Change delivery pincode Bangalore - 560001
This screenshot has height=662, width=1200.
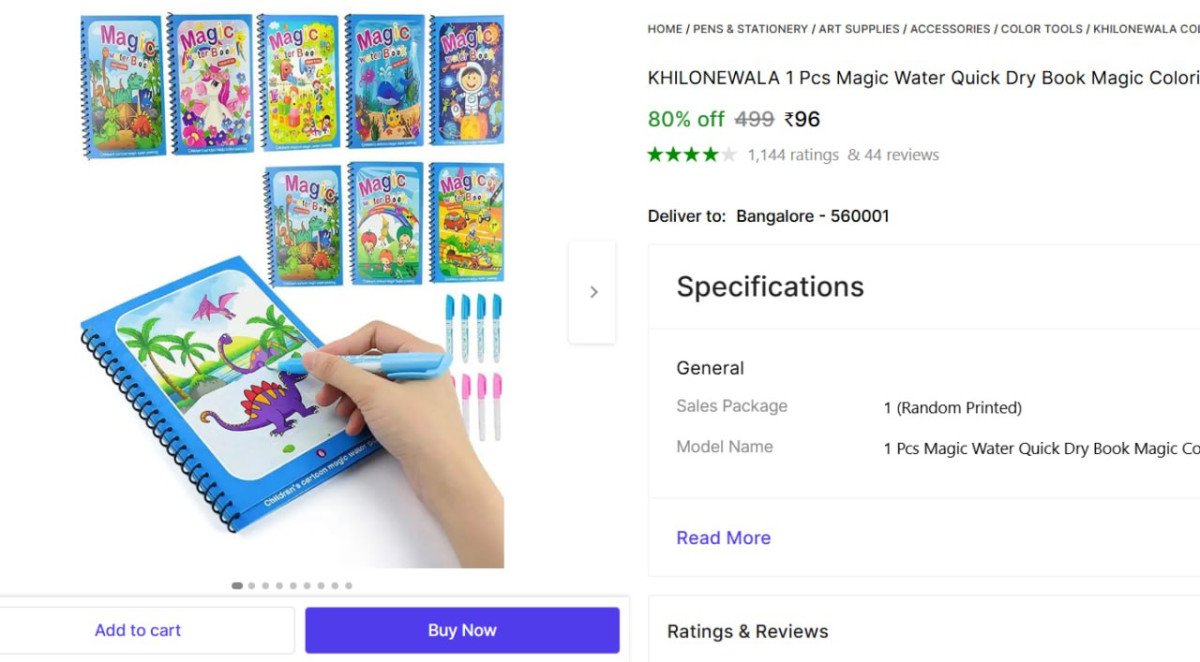[x=812, y=216]
